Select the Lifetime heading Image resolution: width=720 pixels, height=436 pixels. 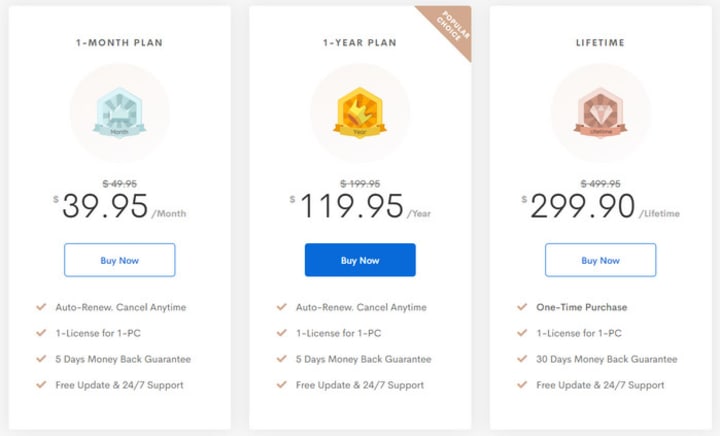point(600,43)
